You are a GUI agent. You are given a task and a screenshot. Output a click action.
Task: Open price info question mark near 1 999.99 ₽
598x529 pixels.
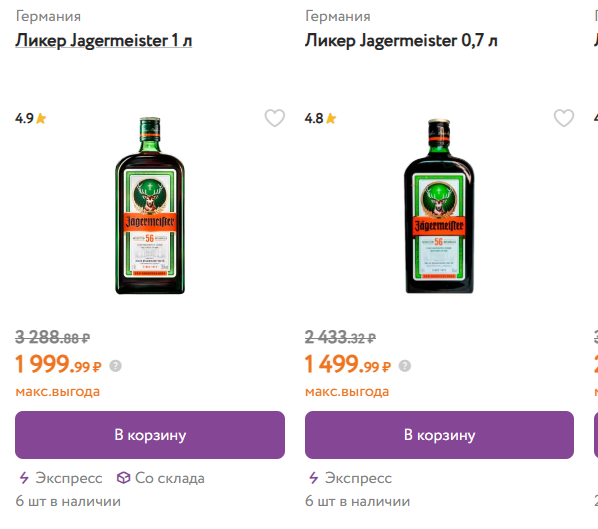point(116,366)
